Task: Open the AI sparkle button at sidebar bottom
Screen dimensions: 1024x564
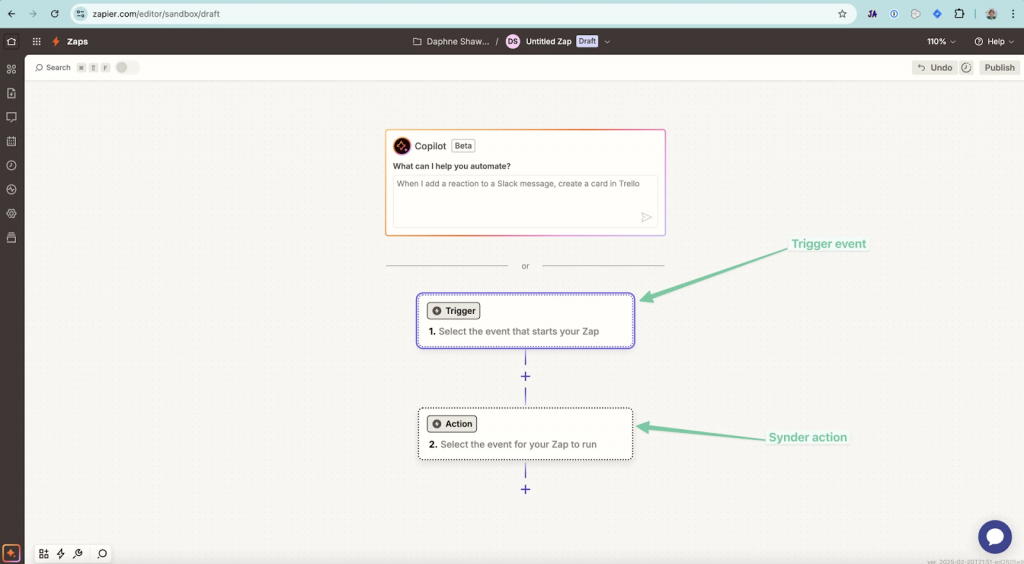Action: click(x=11, y=553)
